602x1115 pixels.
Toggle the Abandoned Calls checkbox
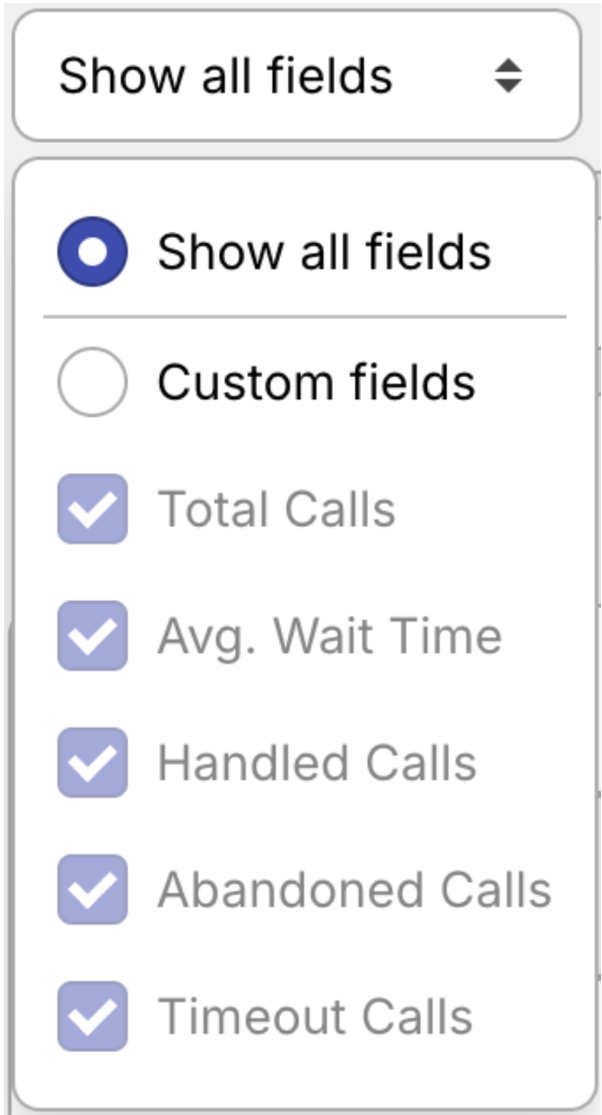point(92,890)
